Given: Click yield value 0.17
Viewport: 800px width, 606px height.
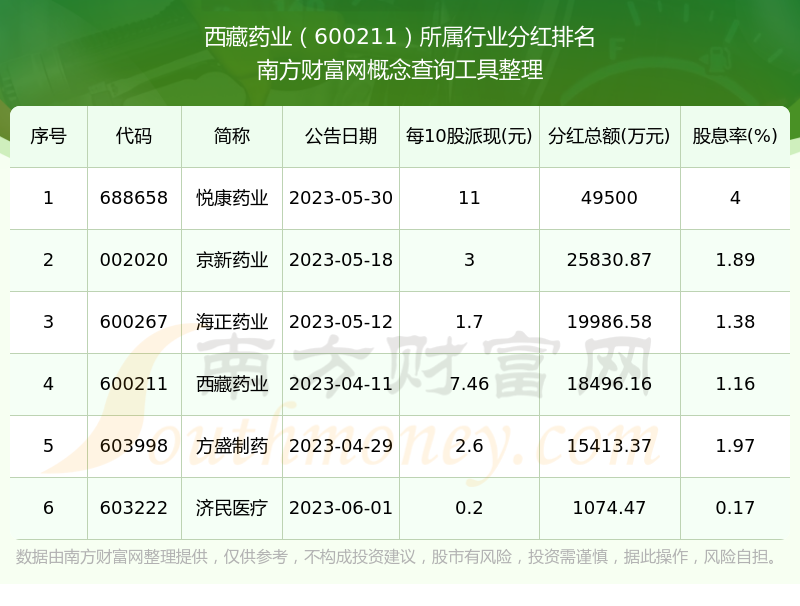Looking at the screenshot, I should point(735,508).
